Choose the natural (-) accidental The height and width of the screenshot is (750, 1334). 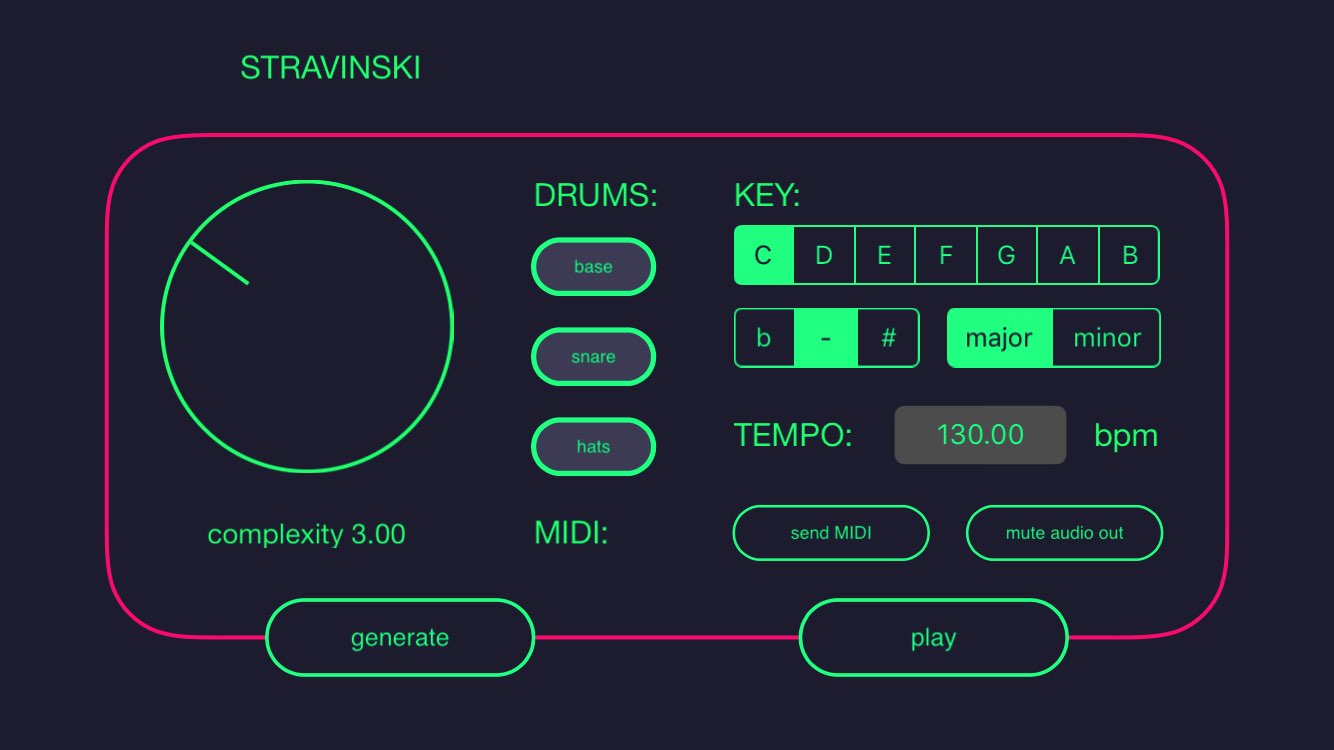[x=826, y=338]
